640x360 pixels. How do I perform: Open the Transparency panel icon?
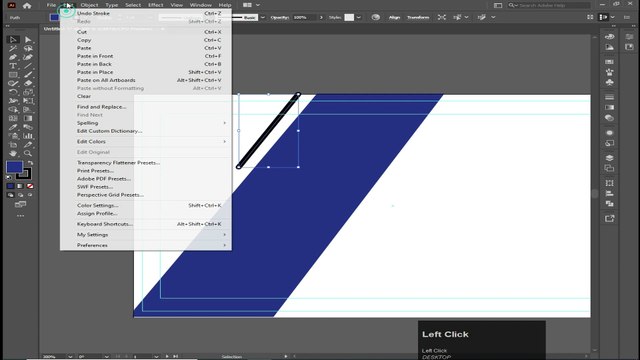[x=609, y=118]
